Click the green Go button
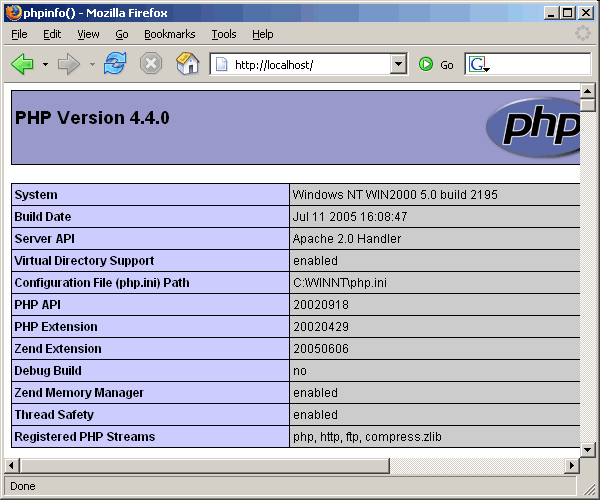The width and height of the screenshot is (600, 500). pyautogui.click(x=436, y=65)
